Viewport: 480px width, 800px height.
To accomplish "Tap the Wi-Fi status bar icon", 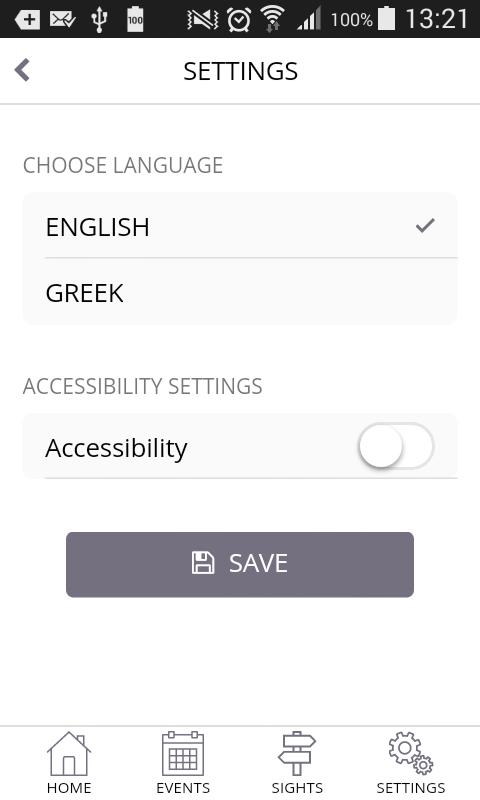I will (x=272, y=19).
